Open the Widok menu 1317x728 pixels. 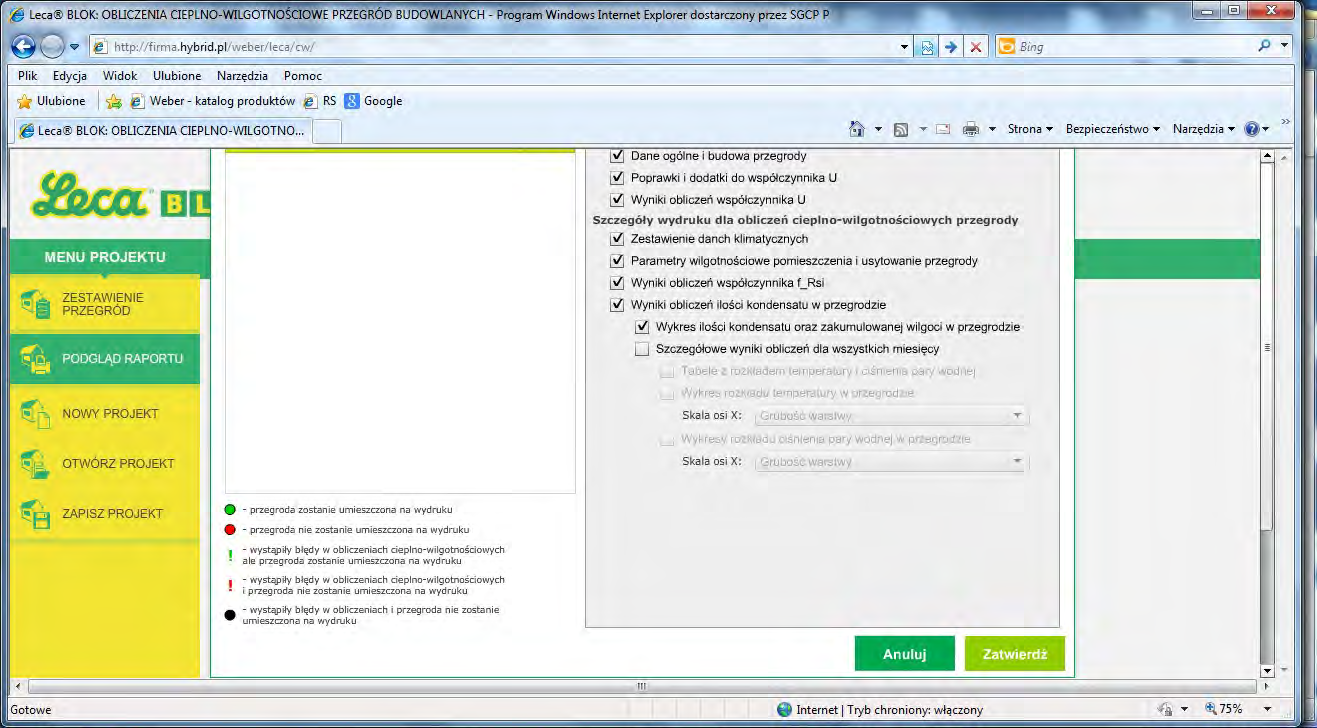pyautogui.click(x=120, y=76)
